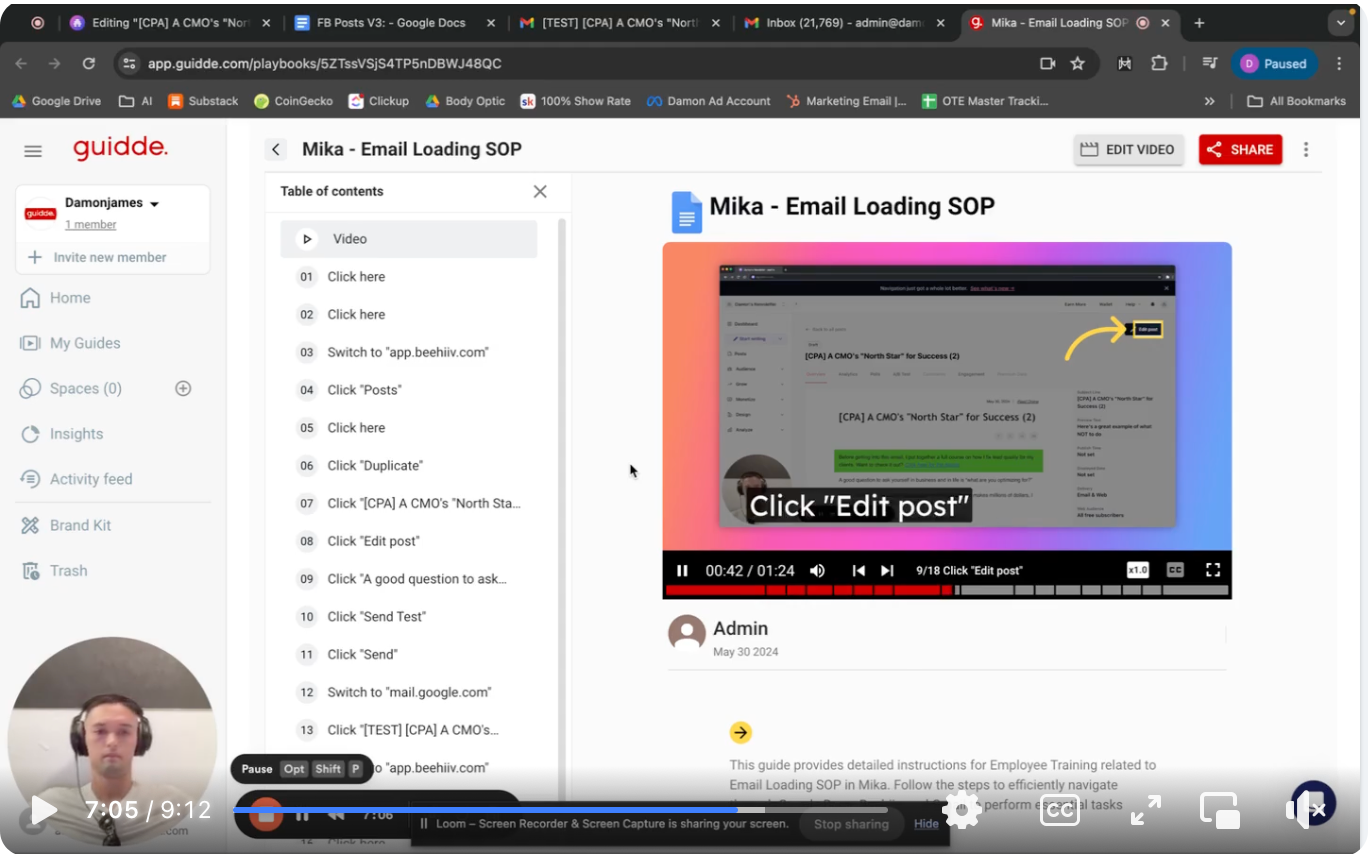Select step 01 Click here
Screen dimensions: 1368x856
point(408,277)
